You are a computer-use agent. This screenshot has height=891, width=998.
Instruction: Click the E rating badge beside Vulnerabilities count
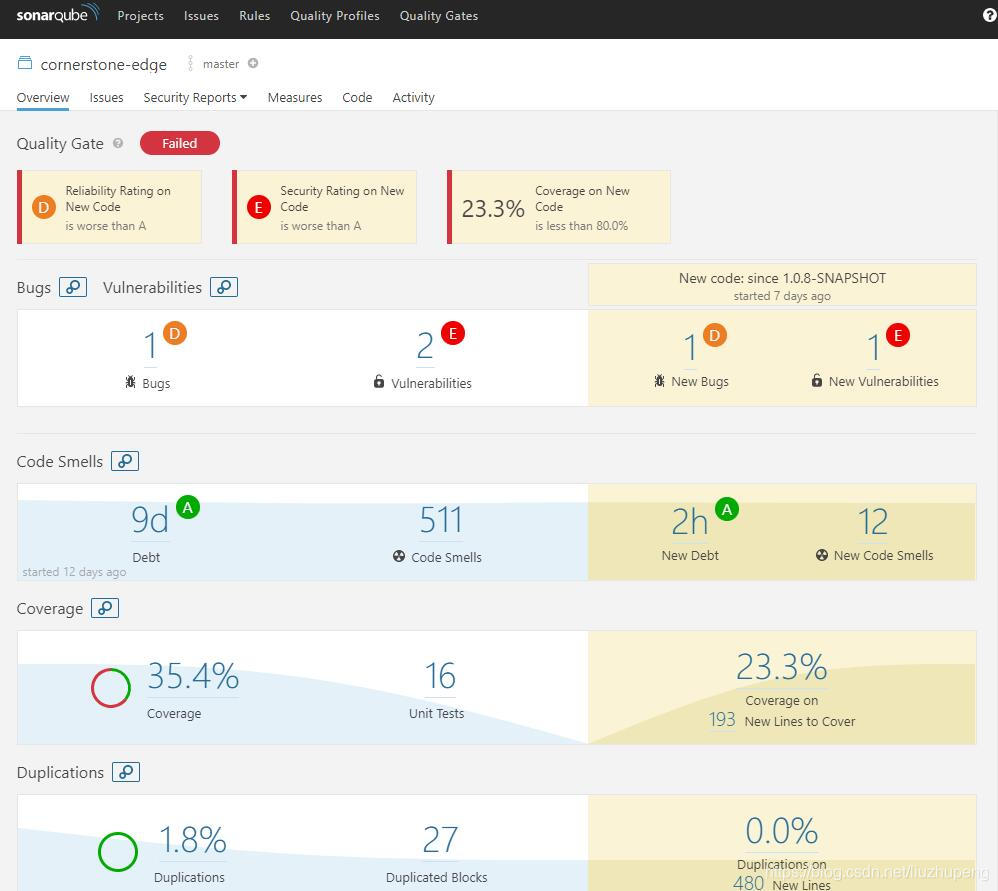click(x=453, y=333)
